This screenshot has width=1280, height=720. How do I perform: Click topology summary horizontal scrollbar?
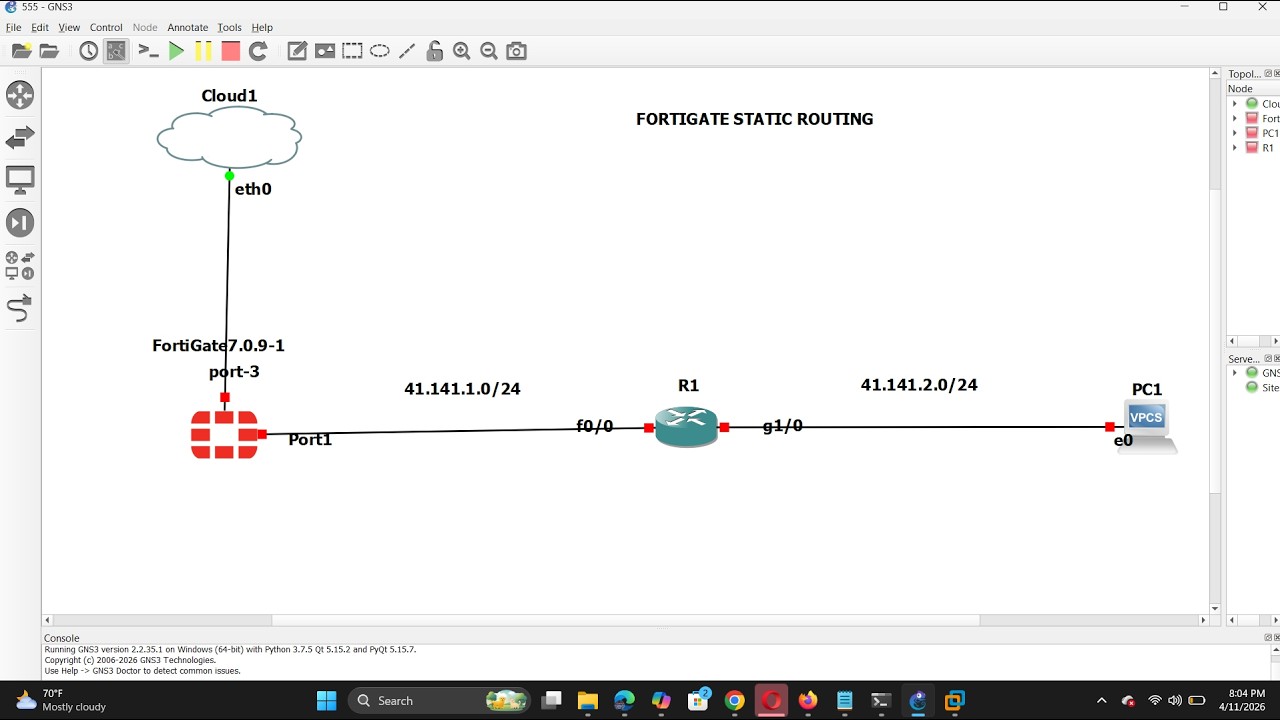(1253, 341)
